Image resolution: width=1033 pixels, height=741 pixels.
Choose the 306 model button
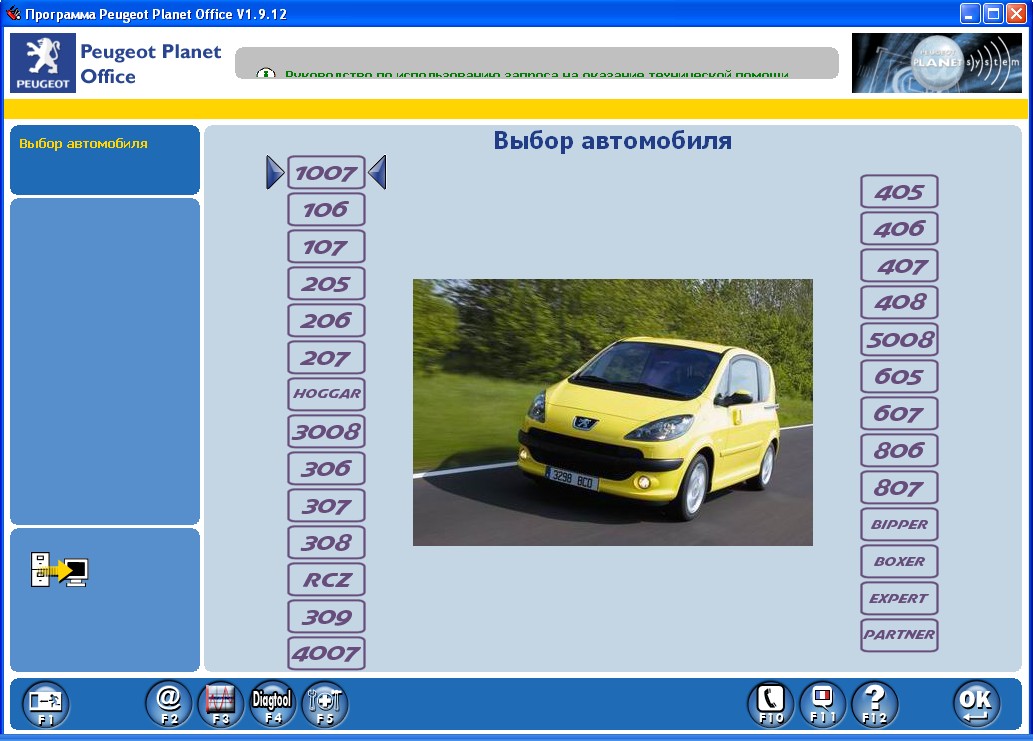pyautogui.click(x=326, y=468)
